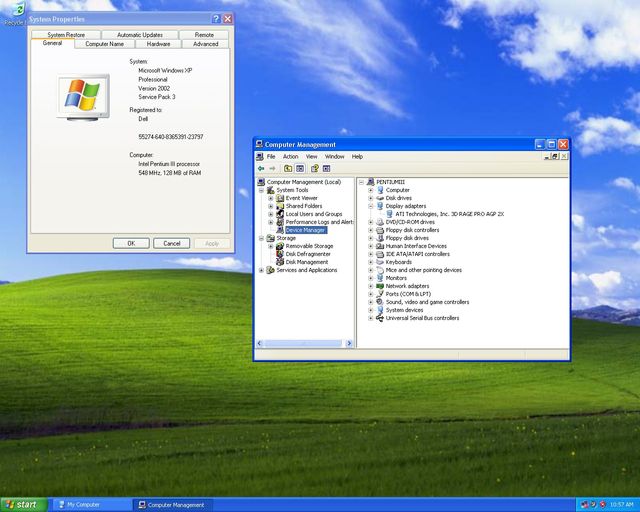
Task: Switch to the Advanced tab
Action: tap(205, 44)
